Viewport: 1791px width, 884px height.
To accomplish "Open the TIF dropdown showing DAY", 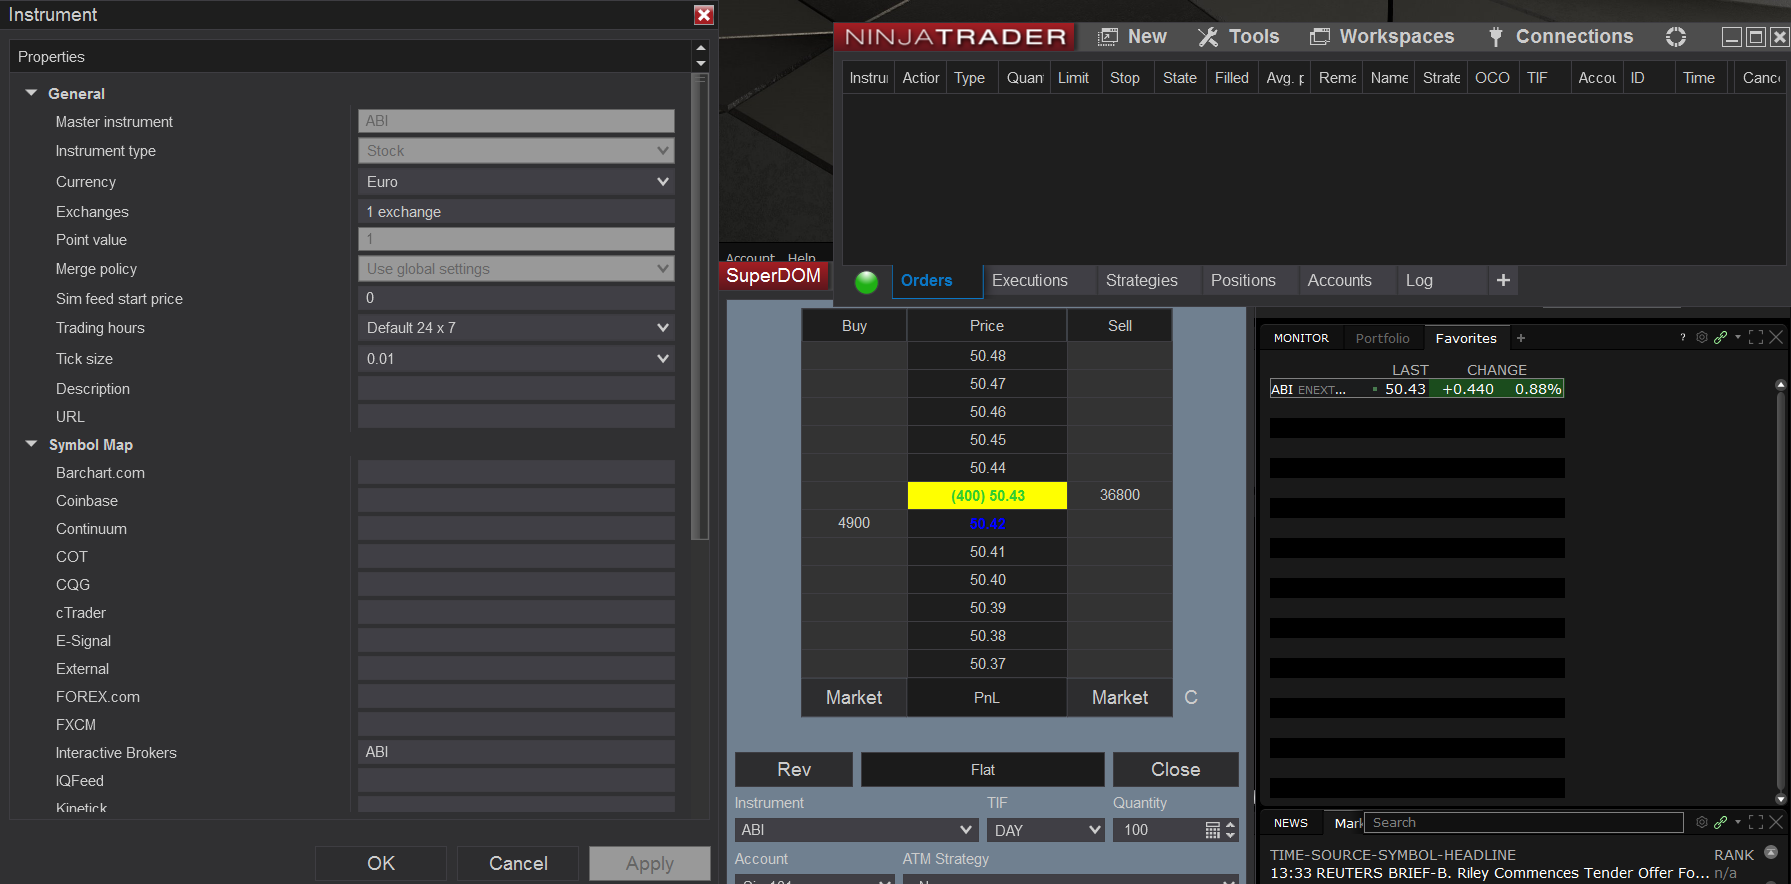I will (1046, 830).
